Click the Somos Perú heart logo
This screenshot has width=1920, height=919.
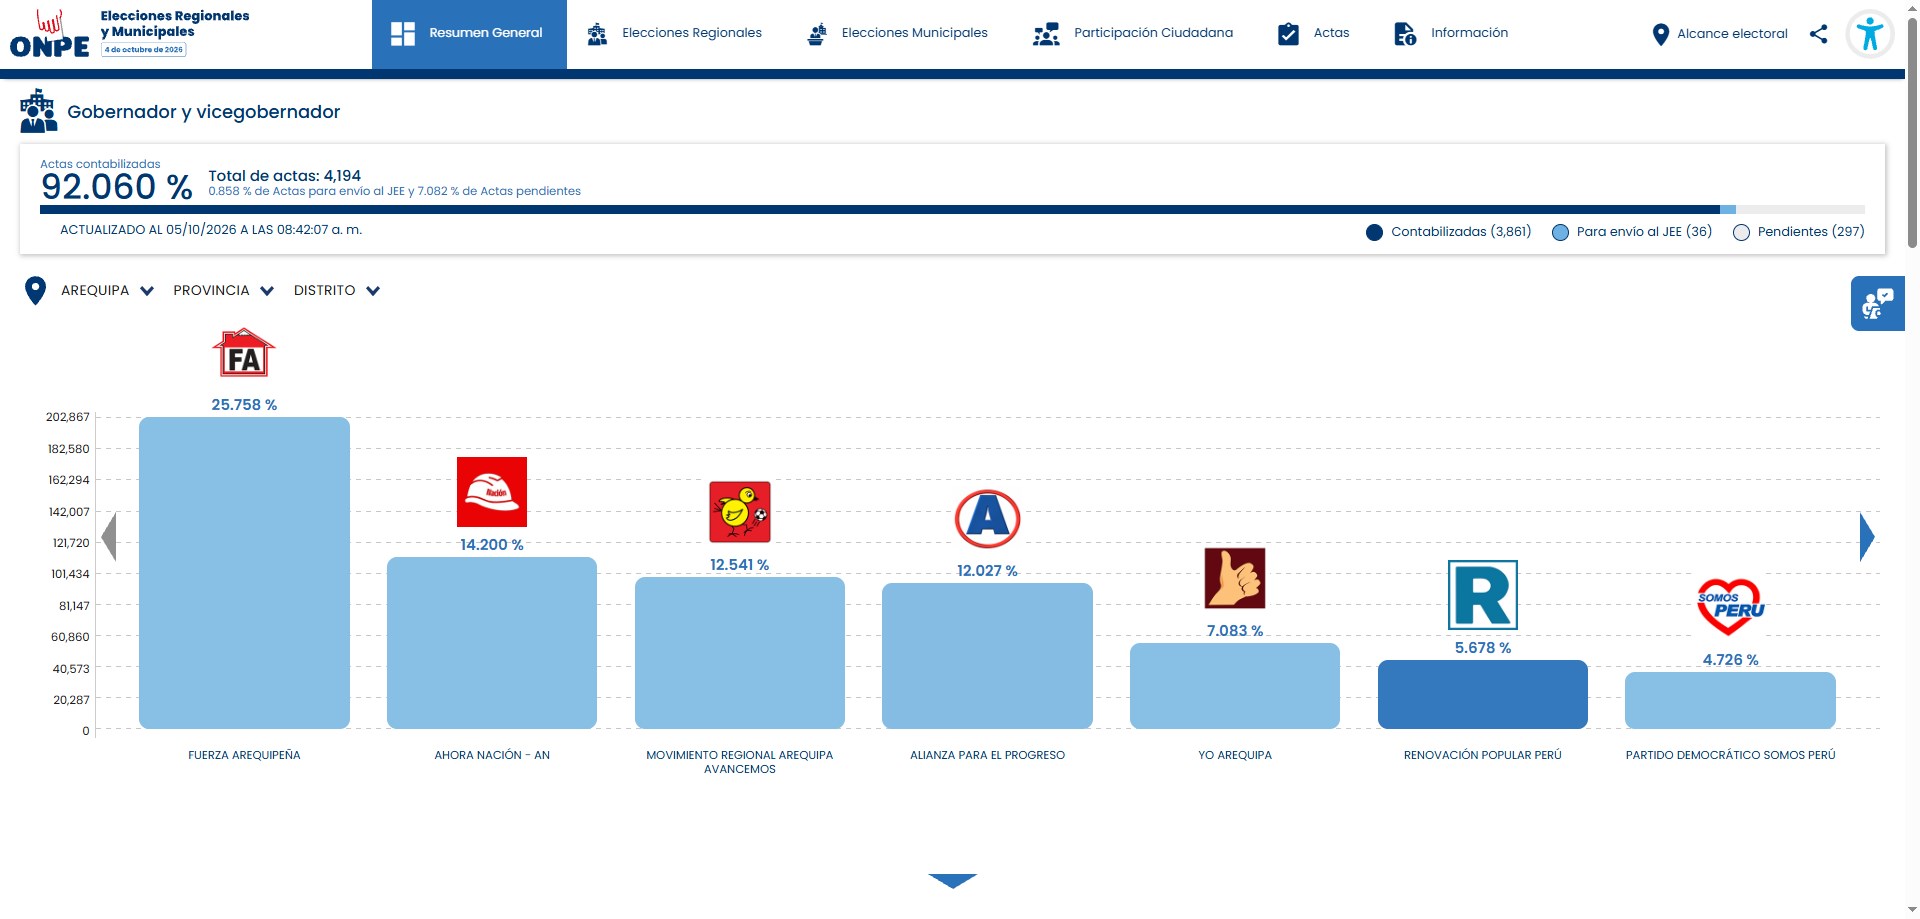pyautogui.click(x=1730, y=607)
